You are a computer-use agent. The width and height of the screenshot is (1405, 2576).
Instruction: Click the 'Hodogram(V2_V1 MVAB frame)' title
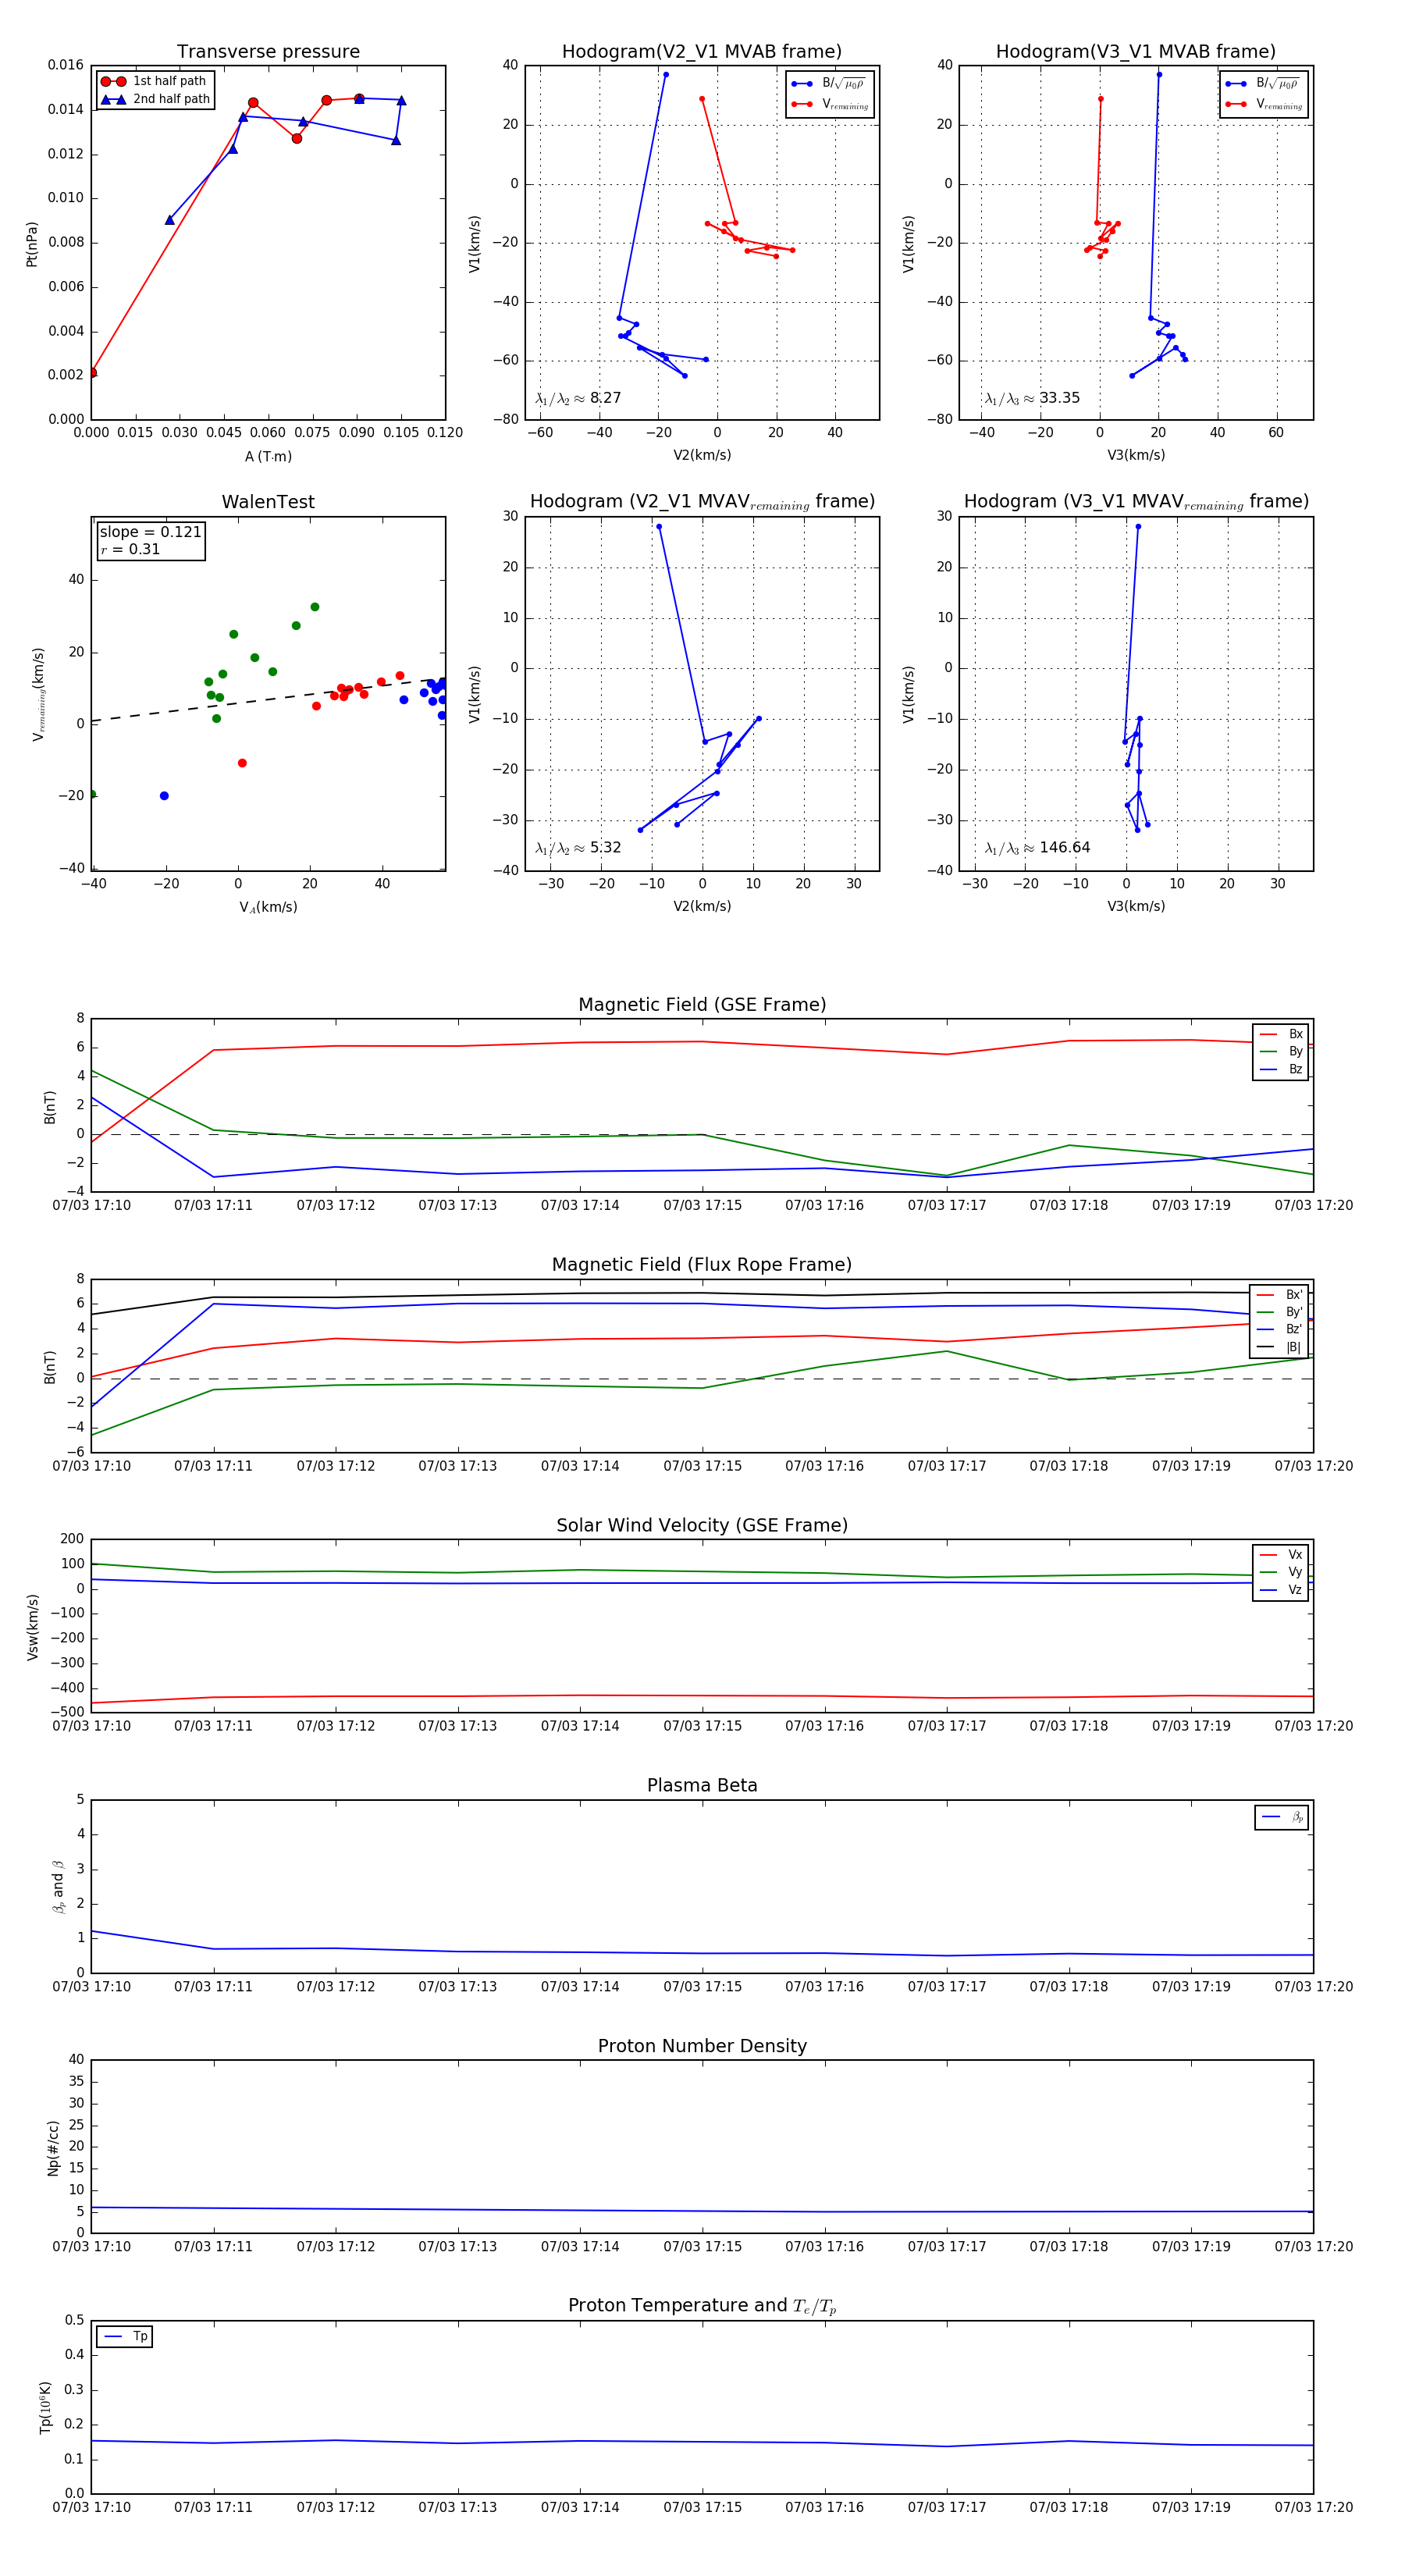pyautogui.click(x=702, y=52)
